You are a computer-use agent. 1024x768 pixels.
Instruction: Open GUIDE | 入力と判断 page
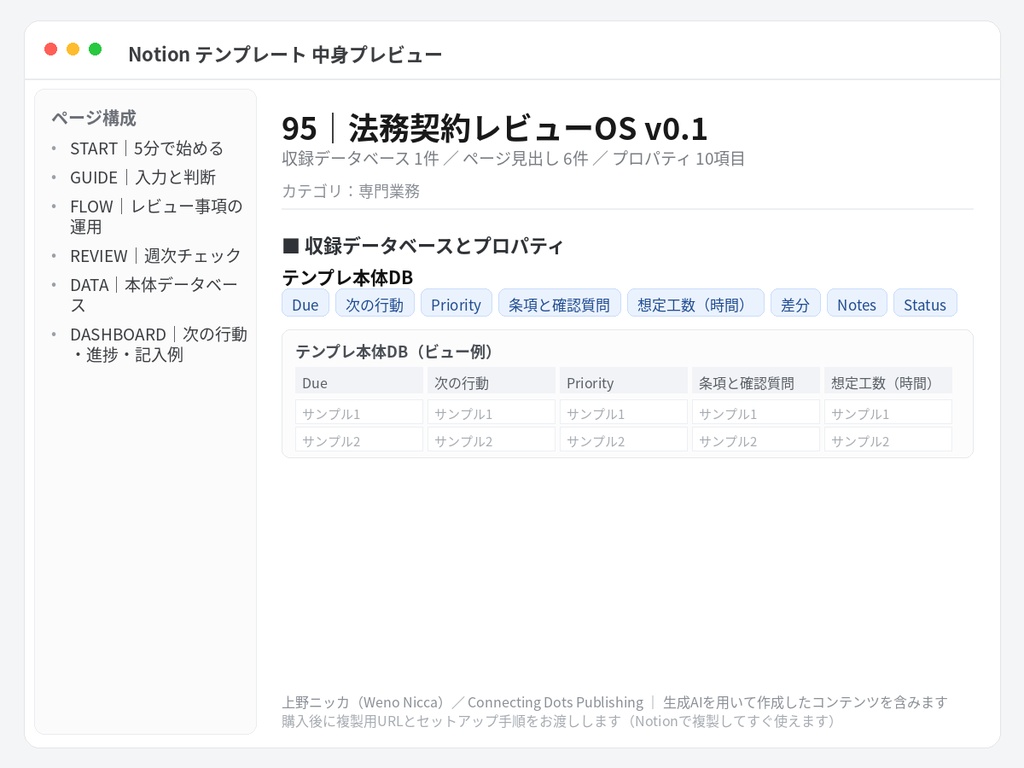click(x=143, y=178)
